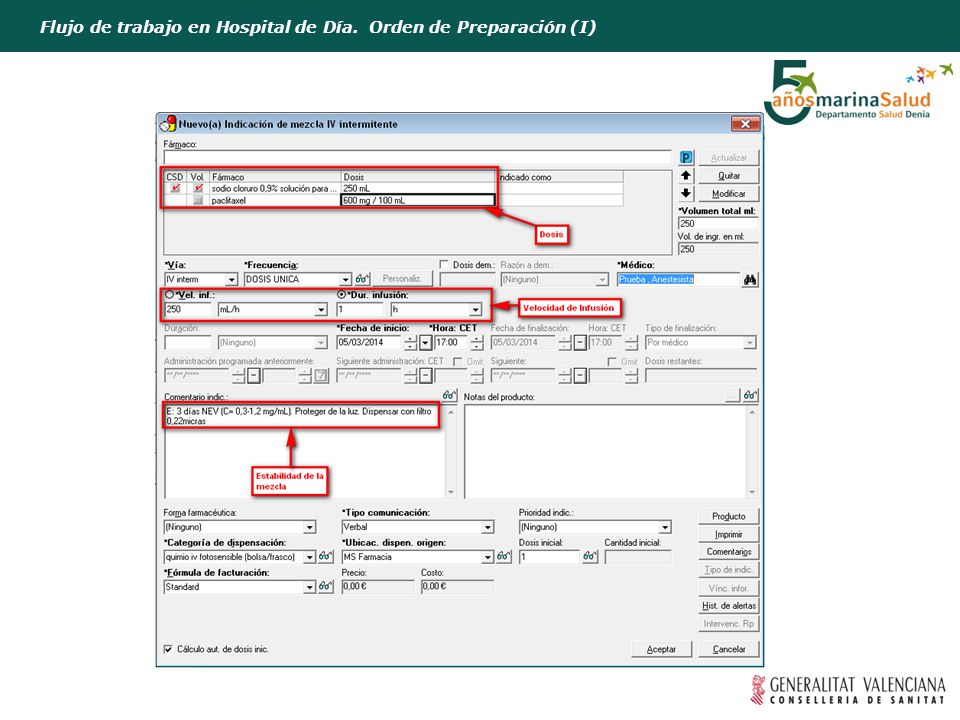This screenshot has width=960, height=720.
Task: Adjust Fecha de inicio date spinner
Action: (411, 343)
